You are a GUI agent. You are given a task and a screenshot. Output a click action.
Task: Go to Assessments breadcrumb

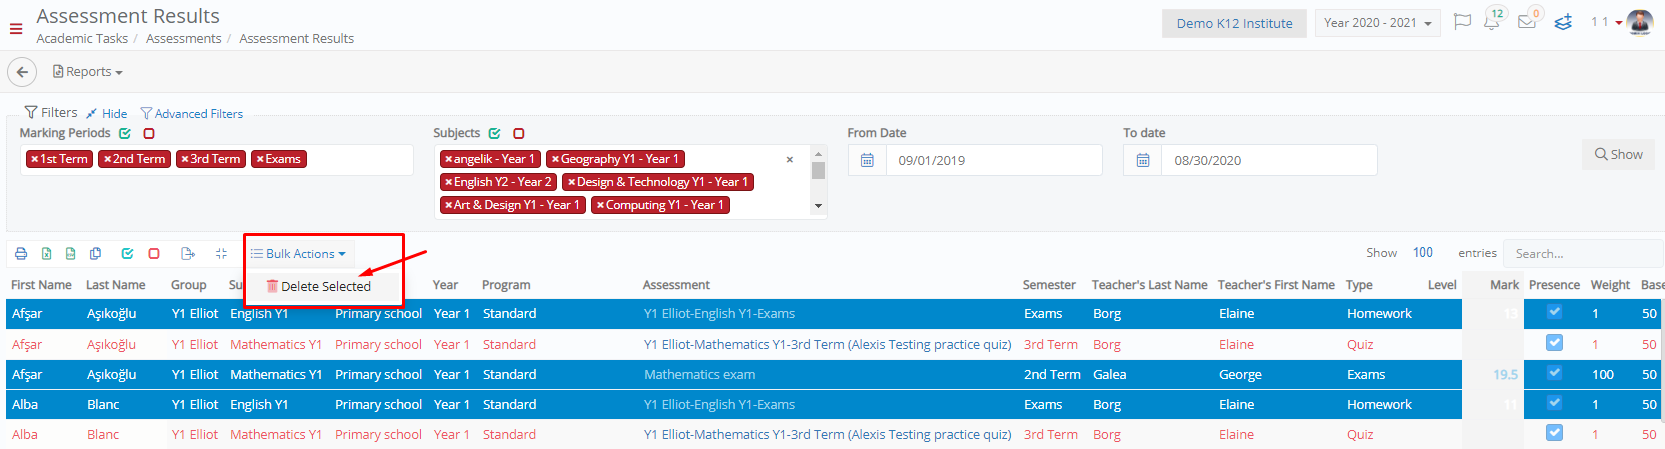pyautogui.click(x=183, y=39)
